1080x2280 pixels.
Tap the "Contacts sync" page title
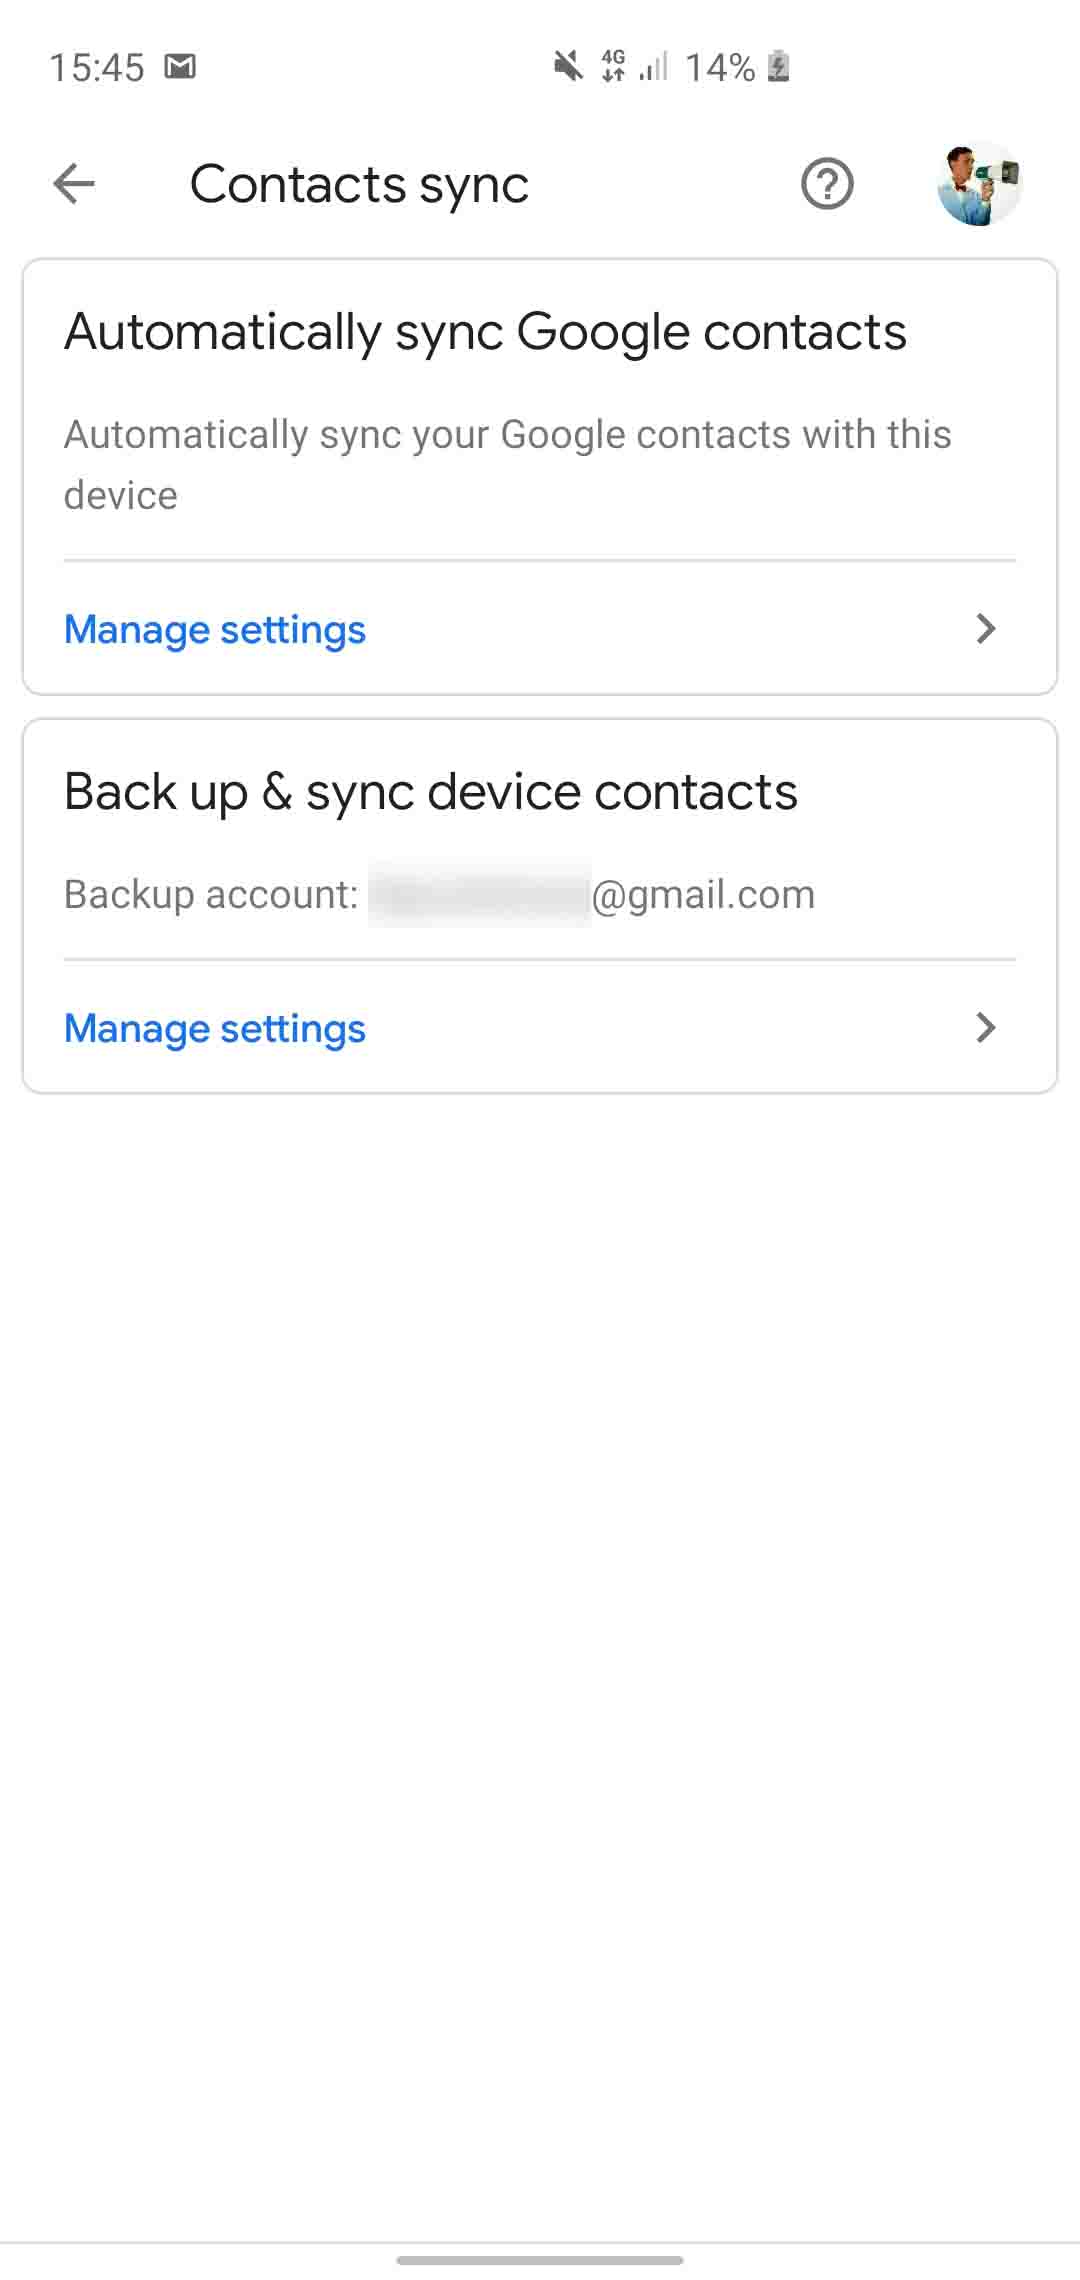pos(359,185)
